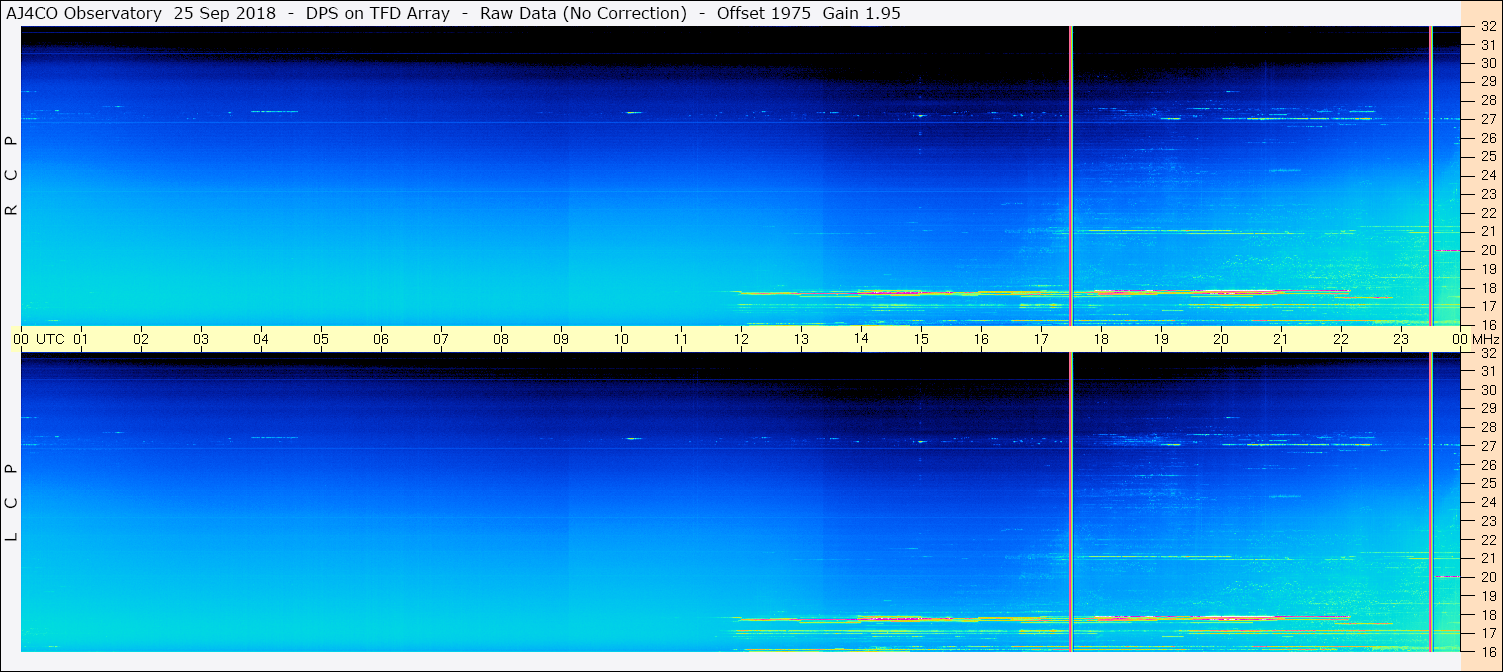Select the 03 hour on time axis
This screenshot has height=672, width=1503.
(201, 339)
